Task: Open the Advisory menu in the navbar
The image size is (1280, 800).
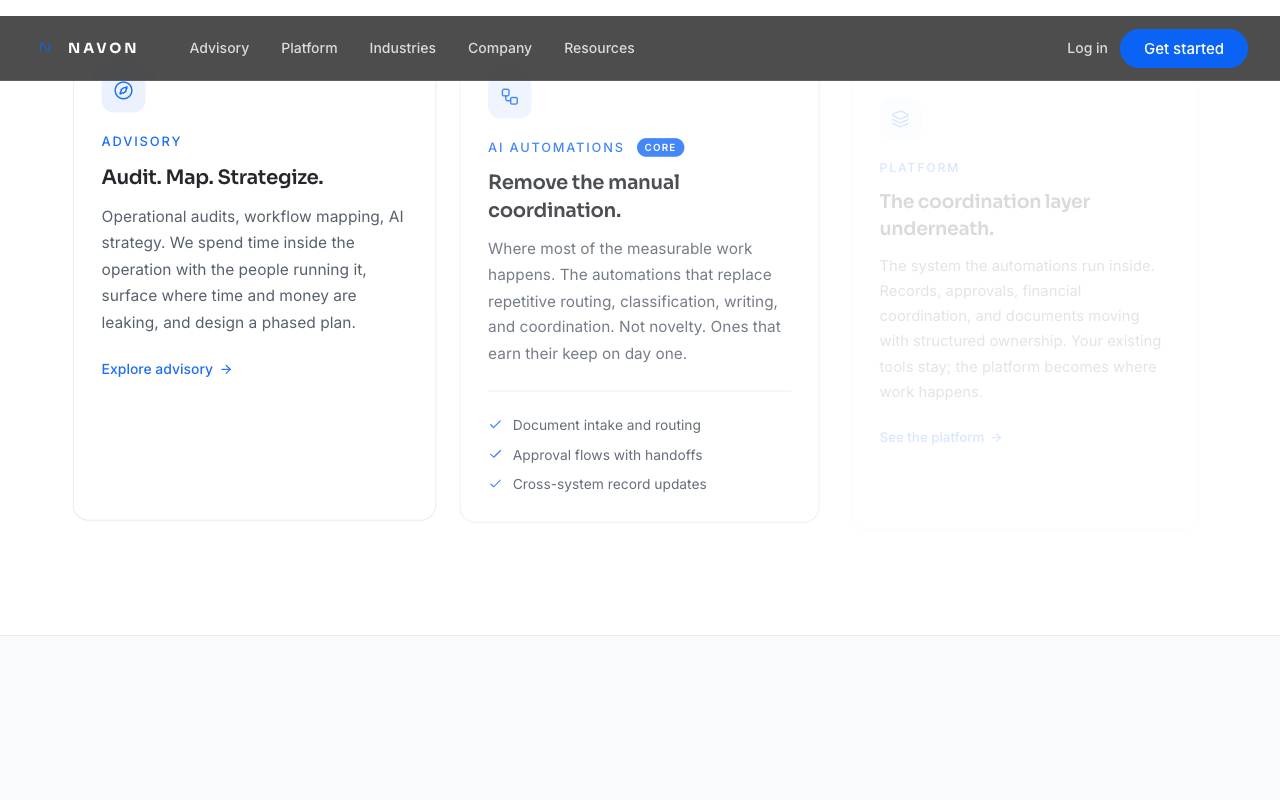Action: 219,48
